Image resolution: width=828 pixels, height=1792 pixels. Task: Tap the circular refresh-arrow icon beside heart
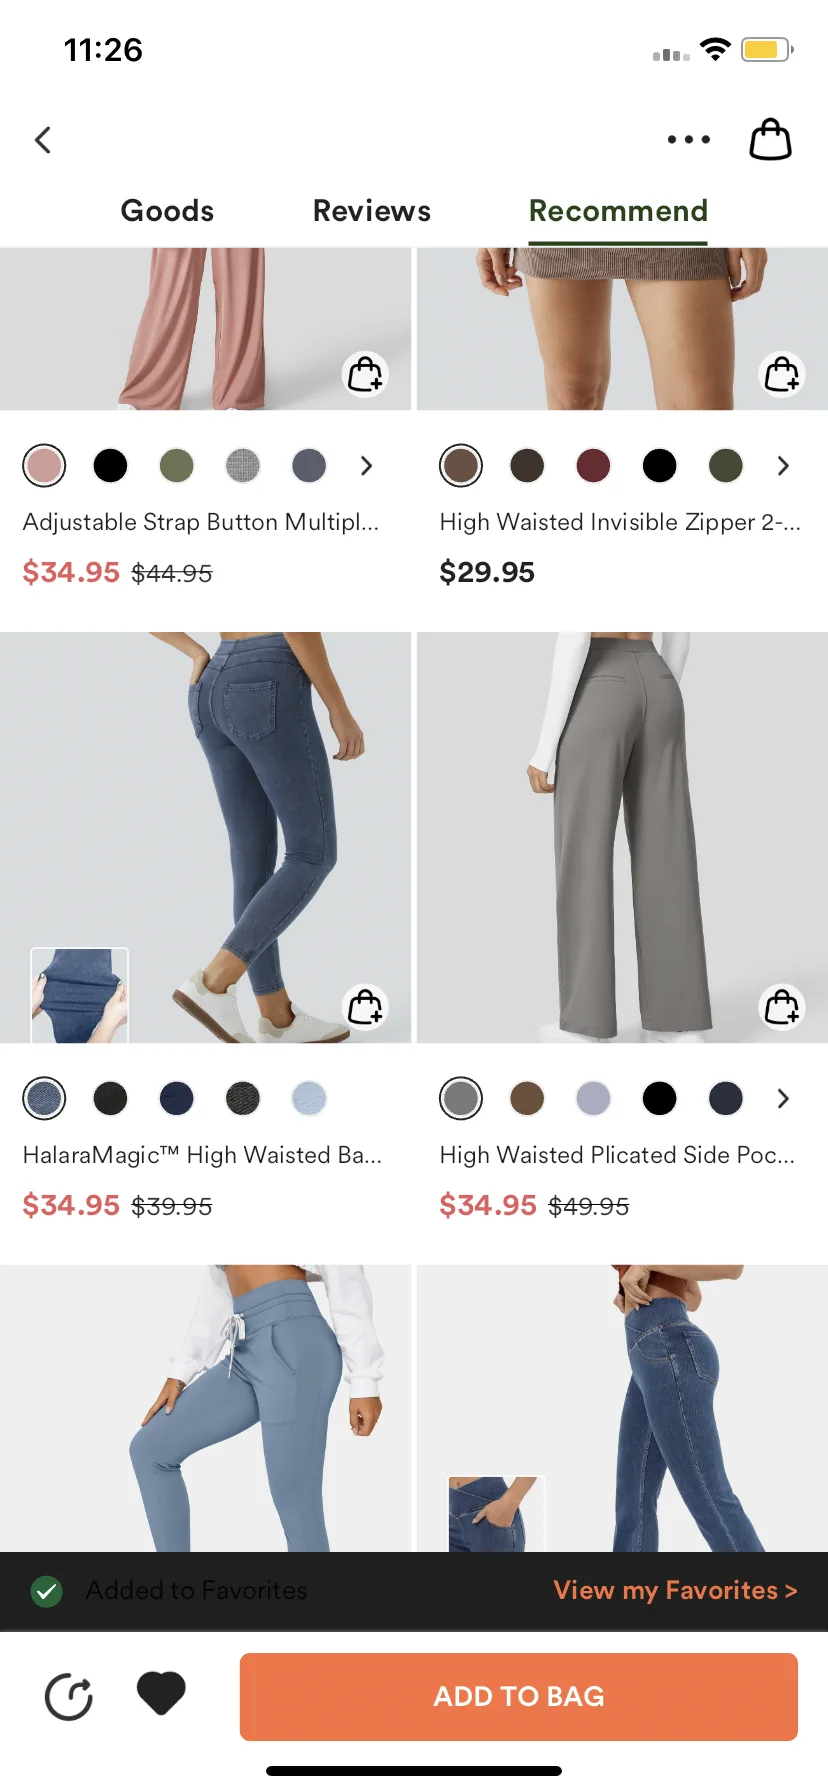69,1696
